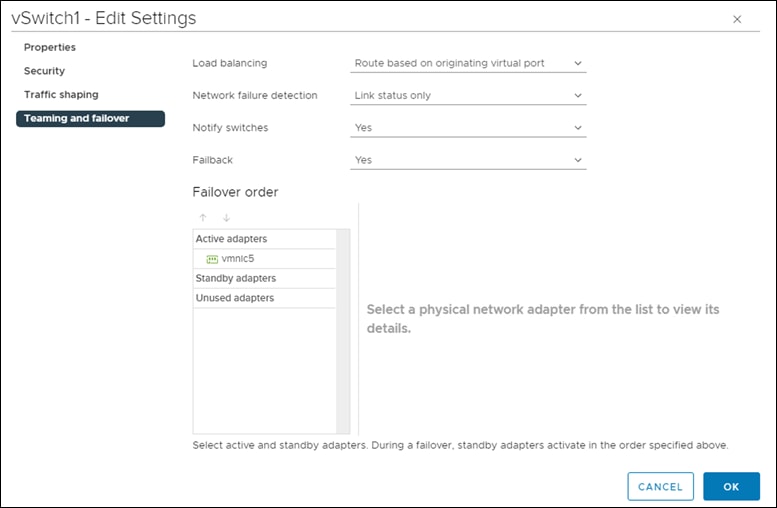Select the Unused adapters group row

click(x=265, y=298)
